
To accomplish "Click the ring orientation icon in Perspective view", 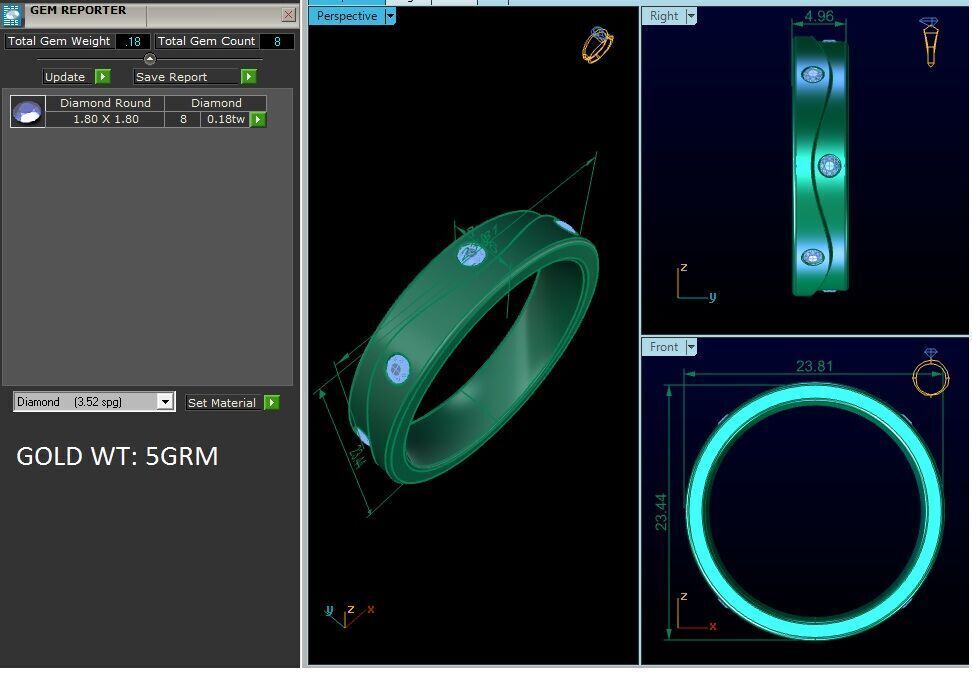I will click(598, 44).
